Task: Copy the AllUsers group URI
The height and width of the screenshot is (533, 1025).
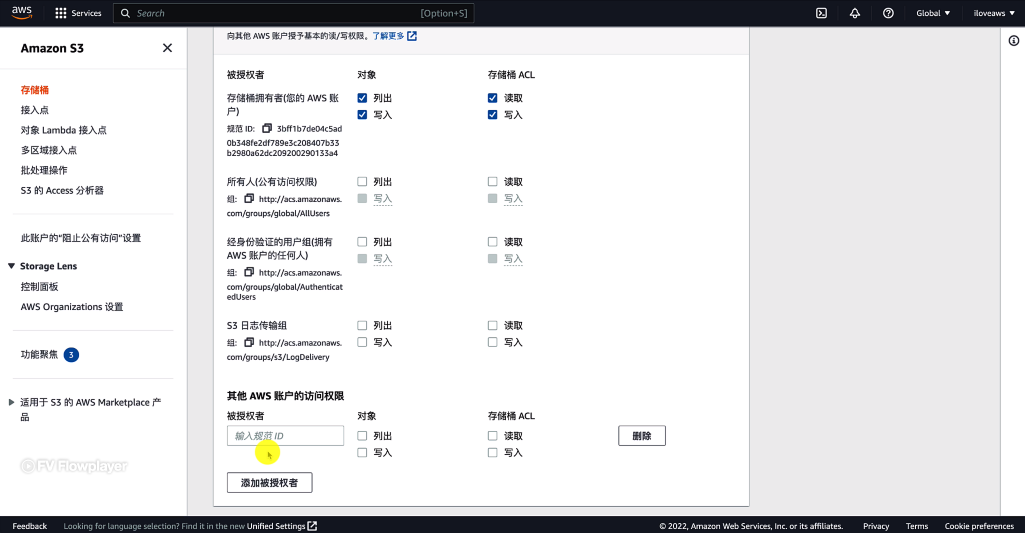Action: 249,198
